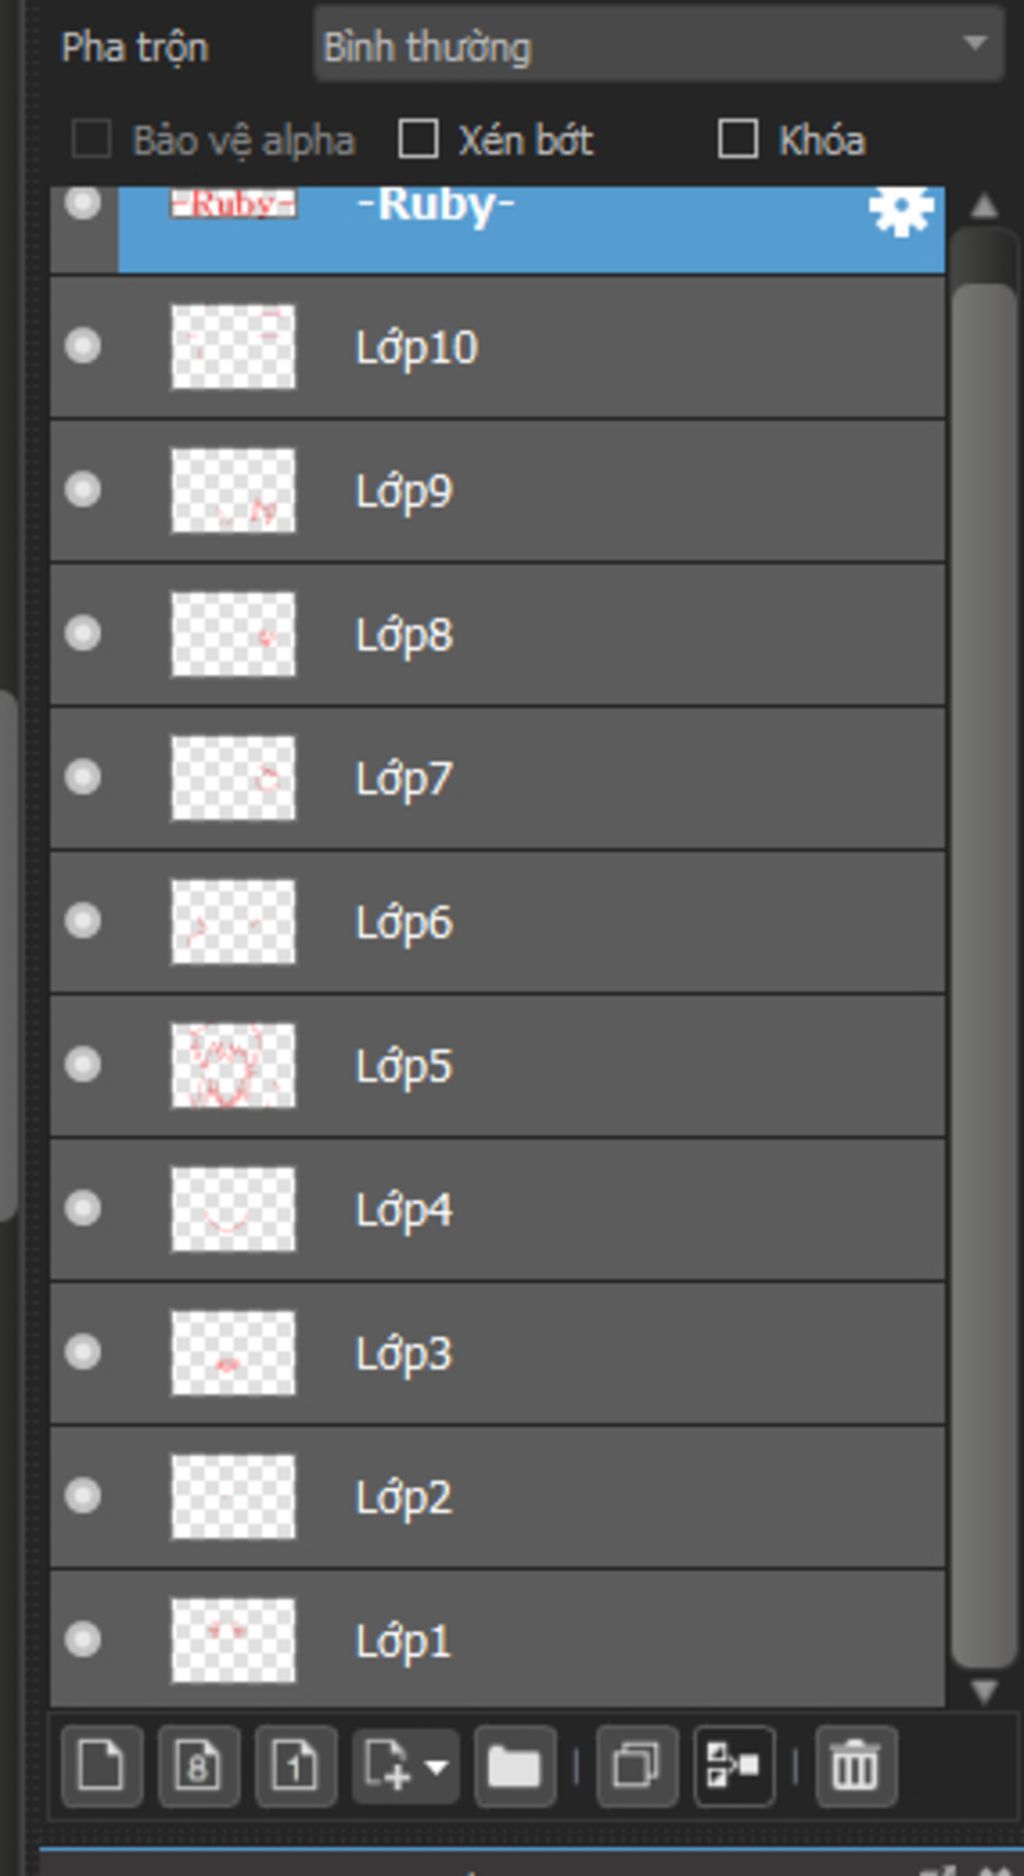
Task: Add a new color layer
Action: (x=101, y=1766)
